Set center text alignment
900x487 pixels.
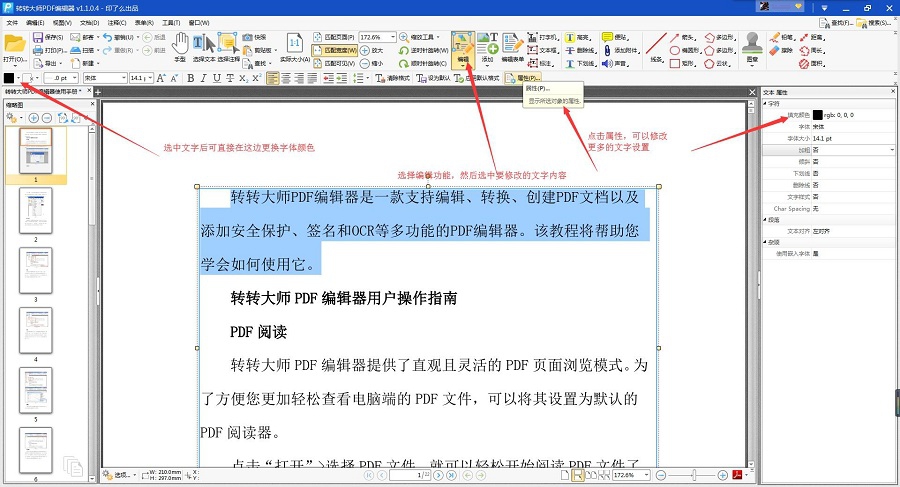click(286, 78)
